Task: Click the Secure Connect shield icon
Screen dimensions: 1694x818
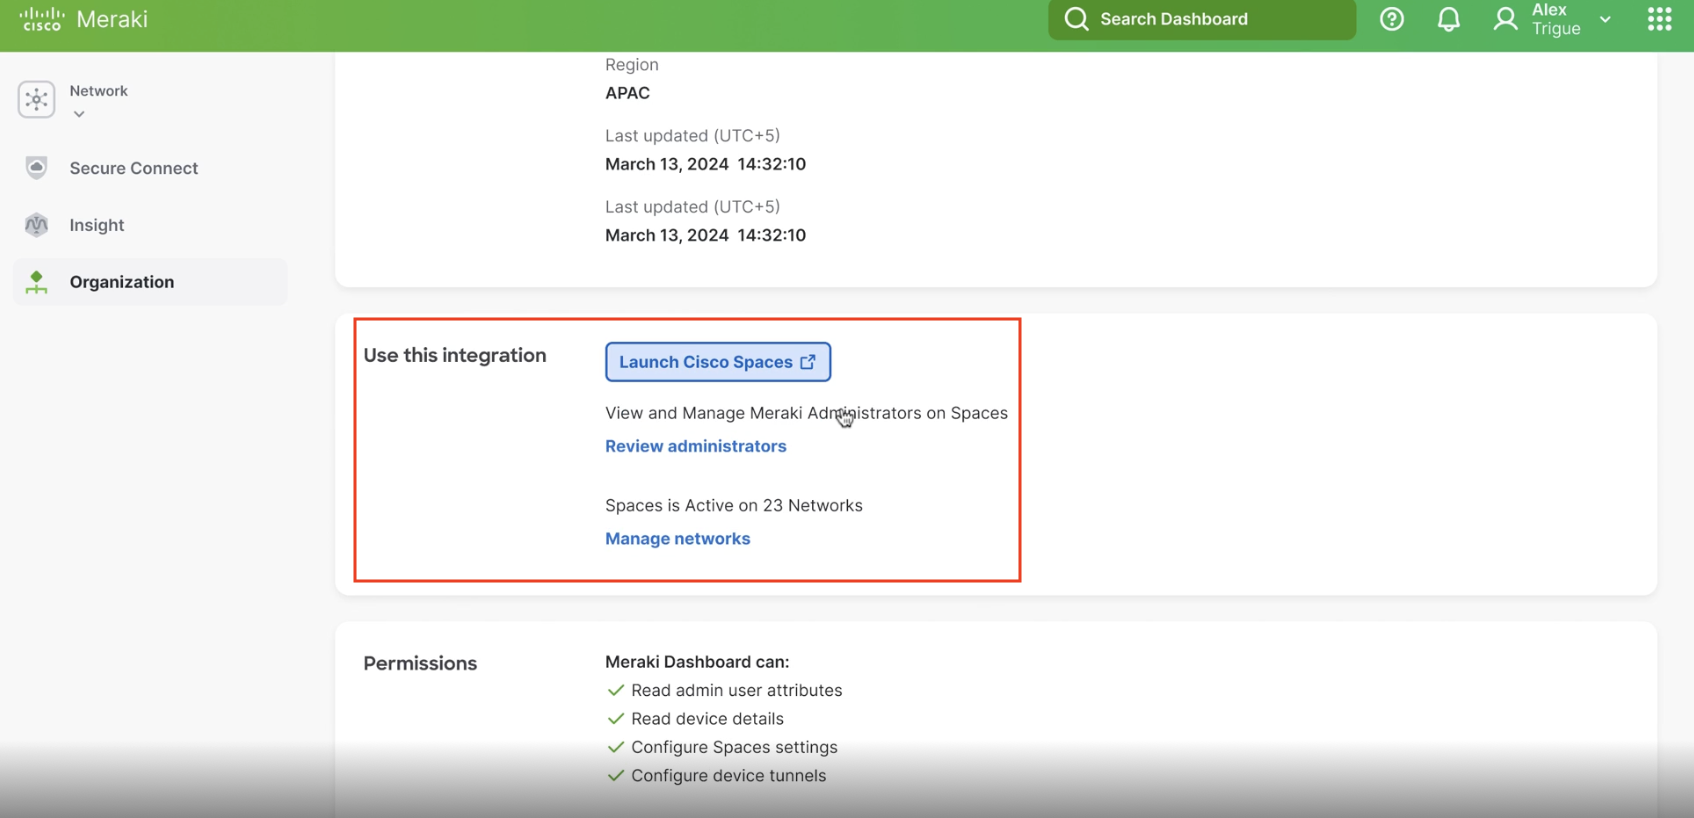Action: point(37,168)
